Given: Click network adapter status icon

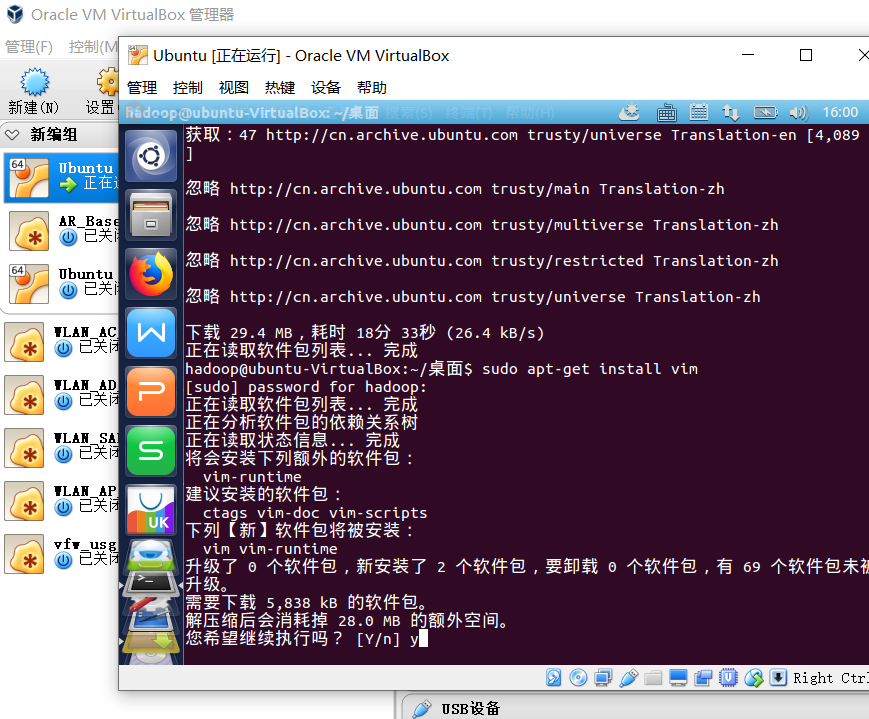Looking at the screenshot, I should click(603, 677).
